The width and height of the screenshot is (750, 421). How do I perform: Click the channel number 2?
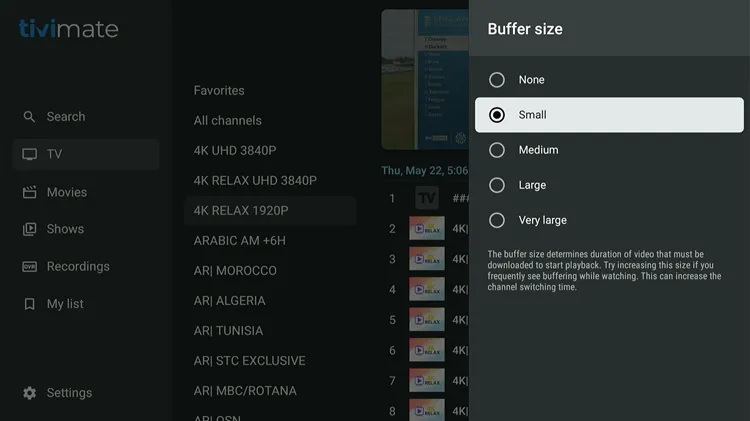[x=392, y=229]
